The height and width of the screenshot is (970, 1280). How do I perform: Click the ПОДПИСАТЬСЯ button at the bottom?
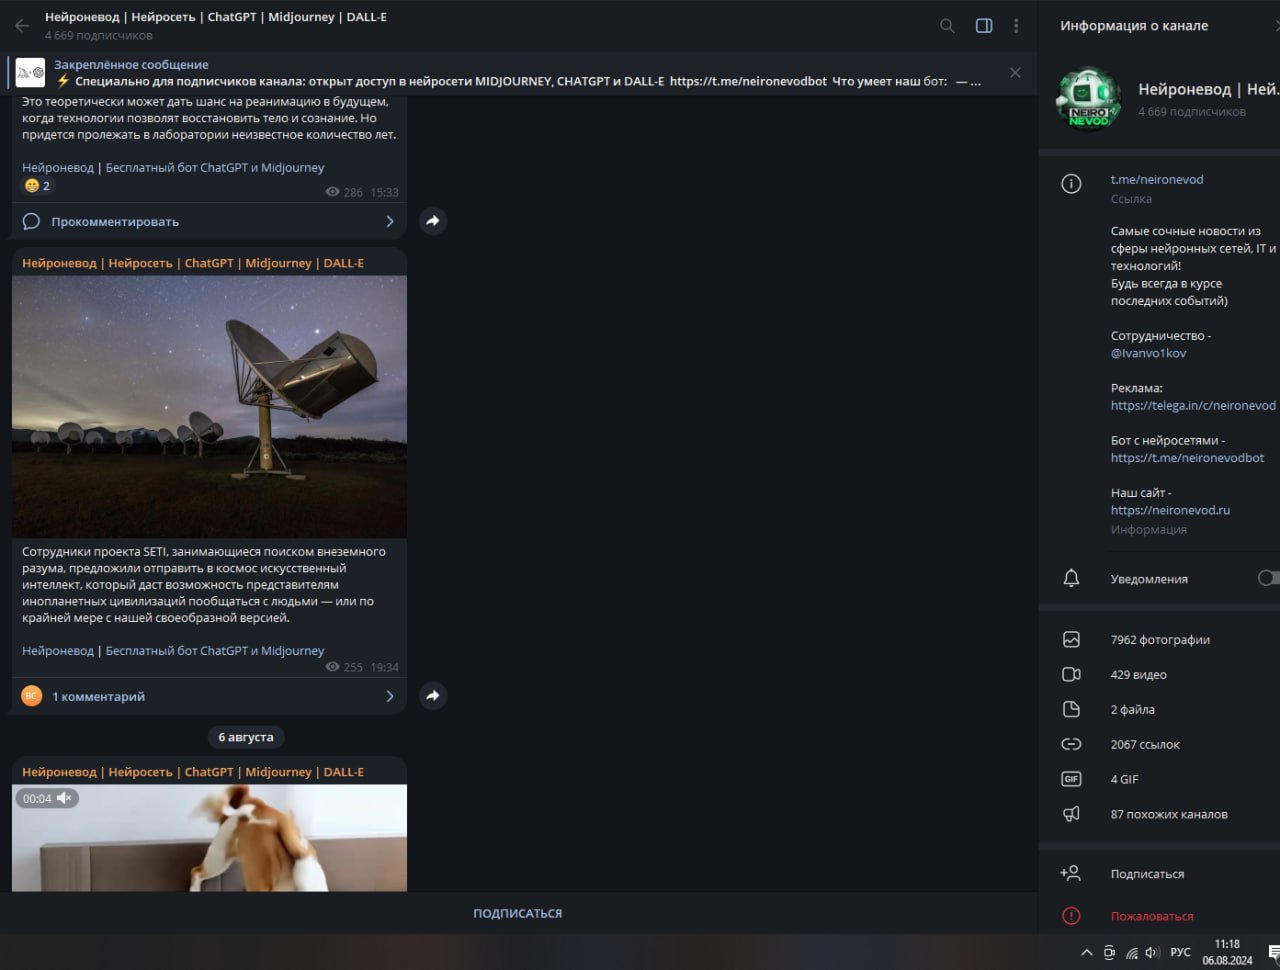(x=518, y=913)
